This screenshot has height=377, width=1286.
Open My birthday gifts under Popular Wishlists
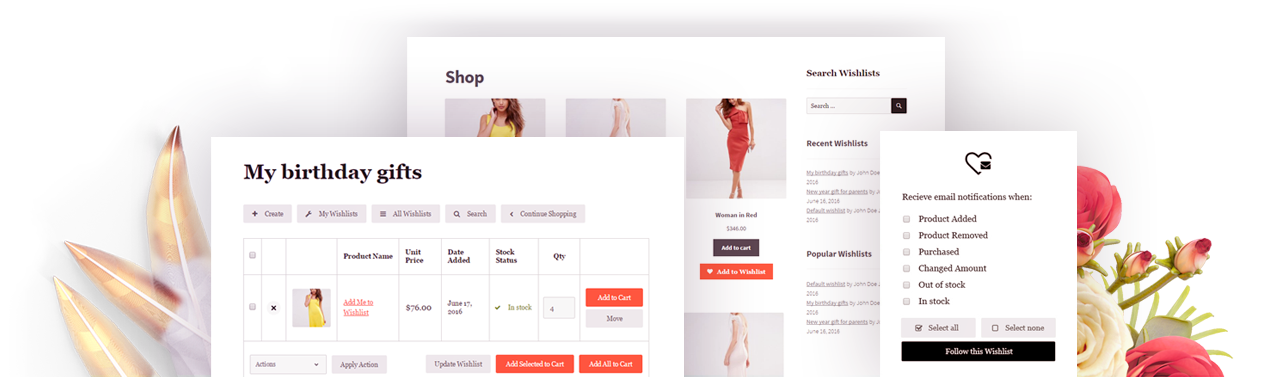pos(828,302)
